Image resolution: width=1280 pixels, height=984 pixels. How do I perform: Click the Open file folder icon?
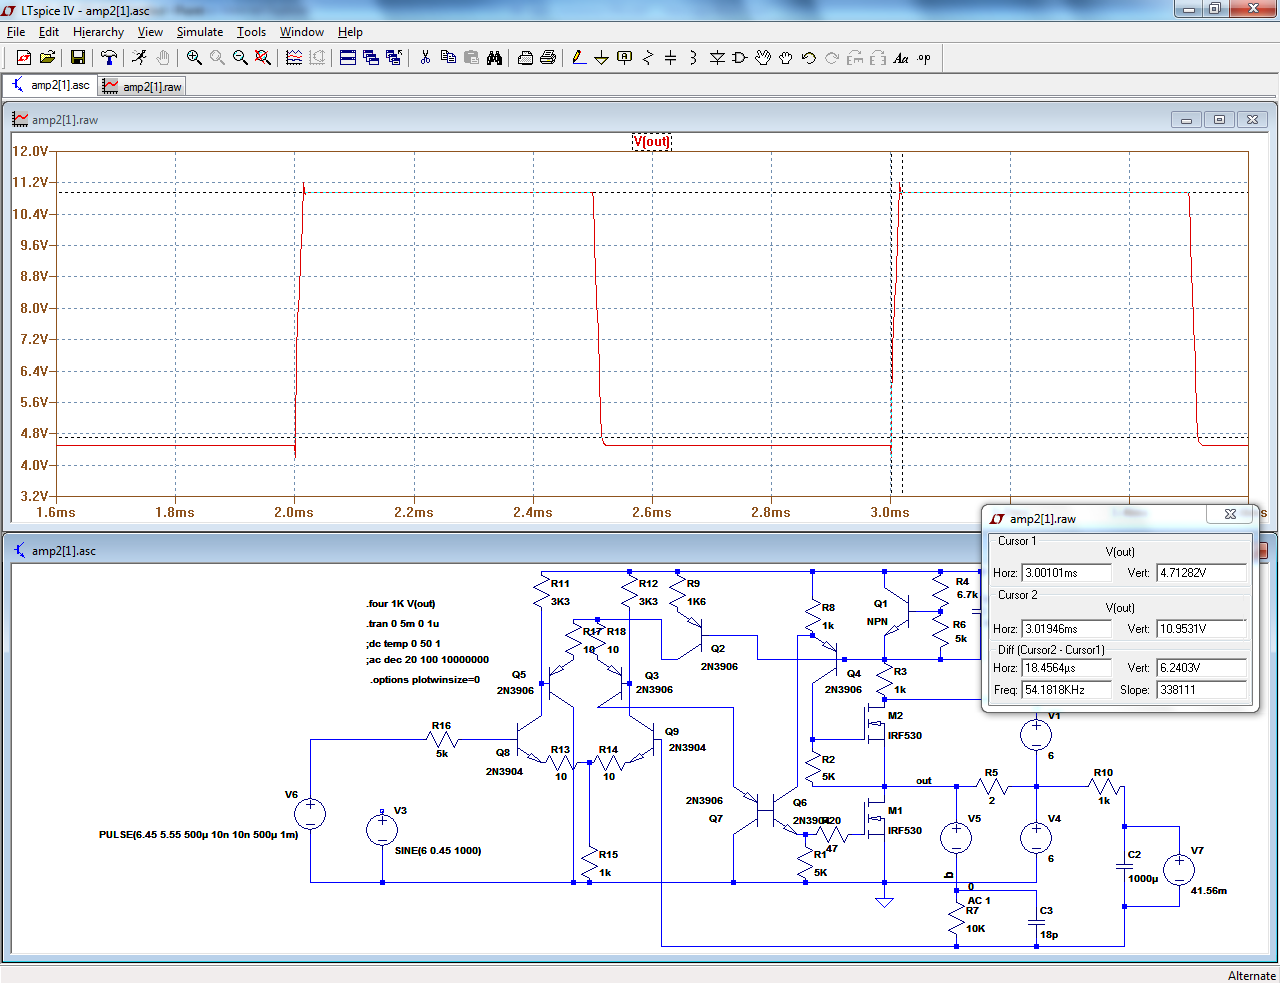(47, 58)
